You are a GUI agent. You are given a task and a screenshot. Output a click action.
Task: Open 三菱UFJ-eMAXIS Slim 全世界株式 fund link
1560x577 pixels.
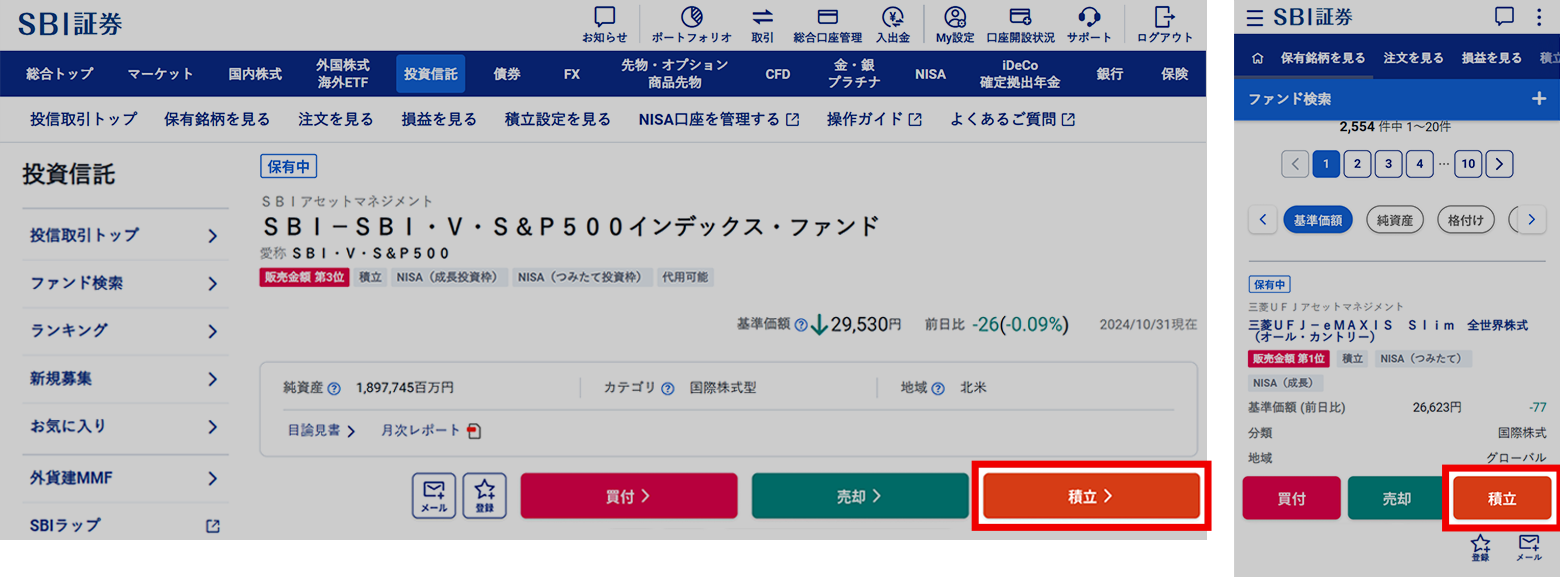point(1389,331)
